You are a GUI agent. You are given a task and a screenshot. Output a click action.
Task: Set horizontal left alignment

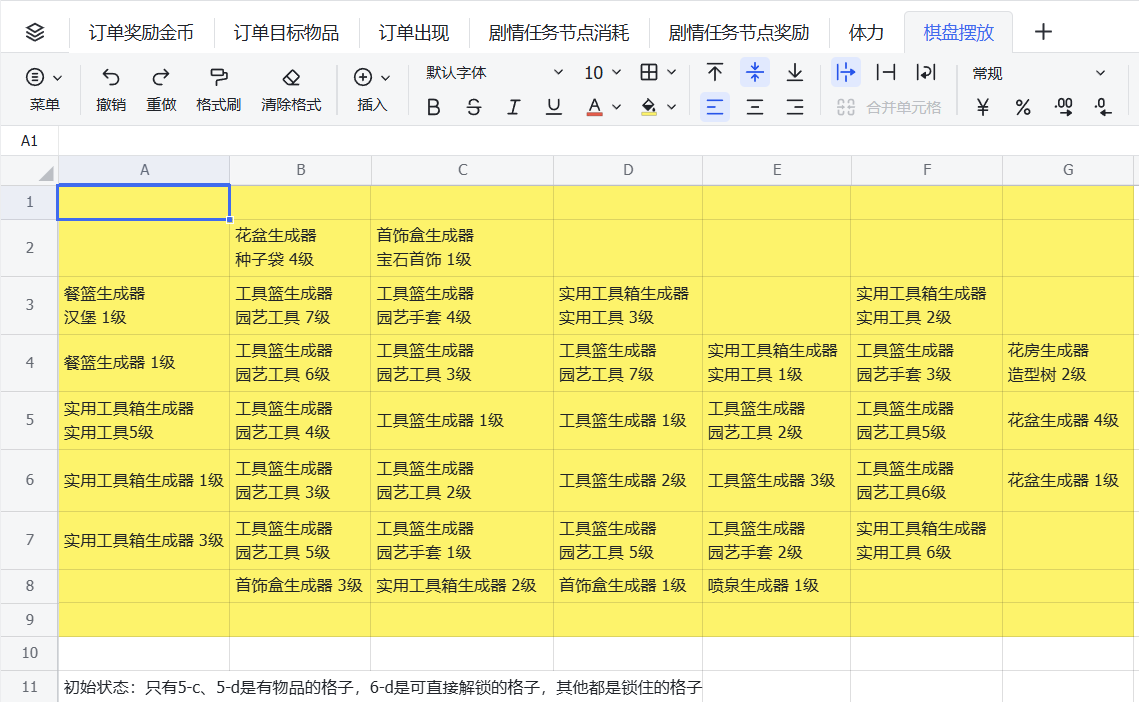point(715,108)
